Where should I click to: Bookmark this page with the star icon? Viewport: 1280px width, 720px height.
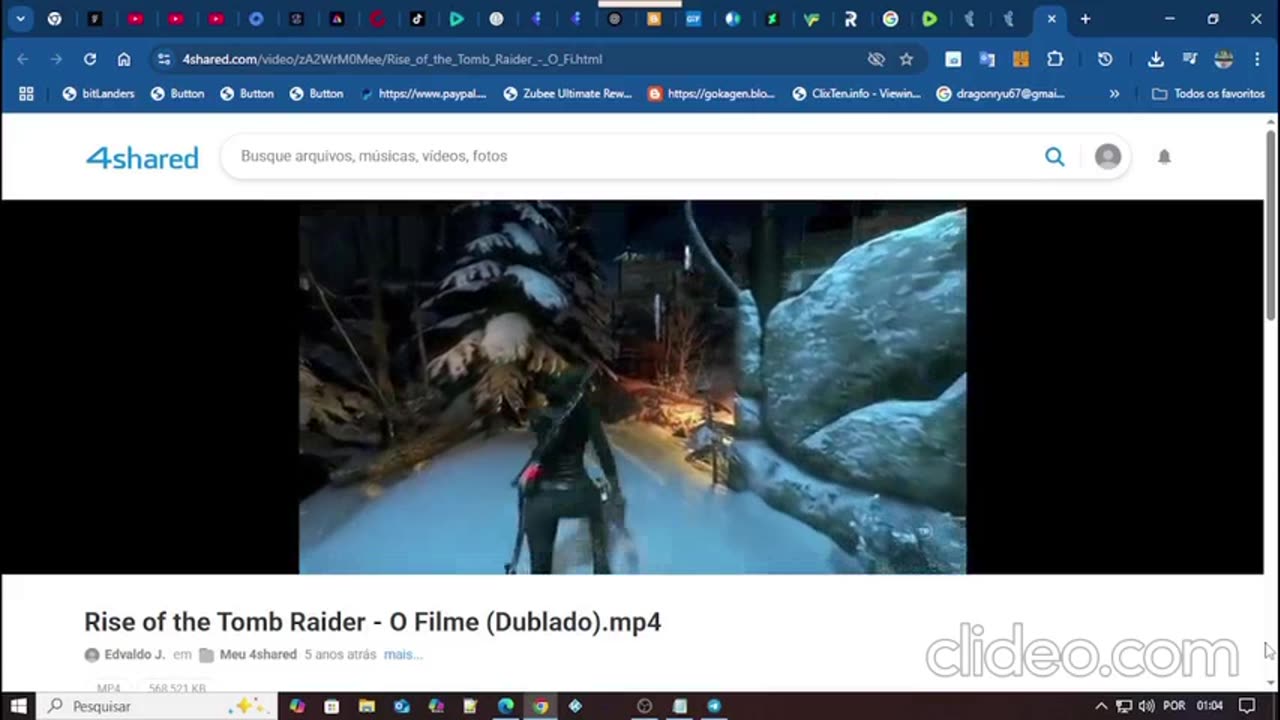pos(906,59)
